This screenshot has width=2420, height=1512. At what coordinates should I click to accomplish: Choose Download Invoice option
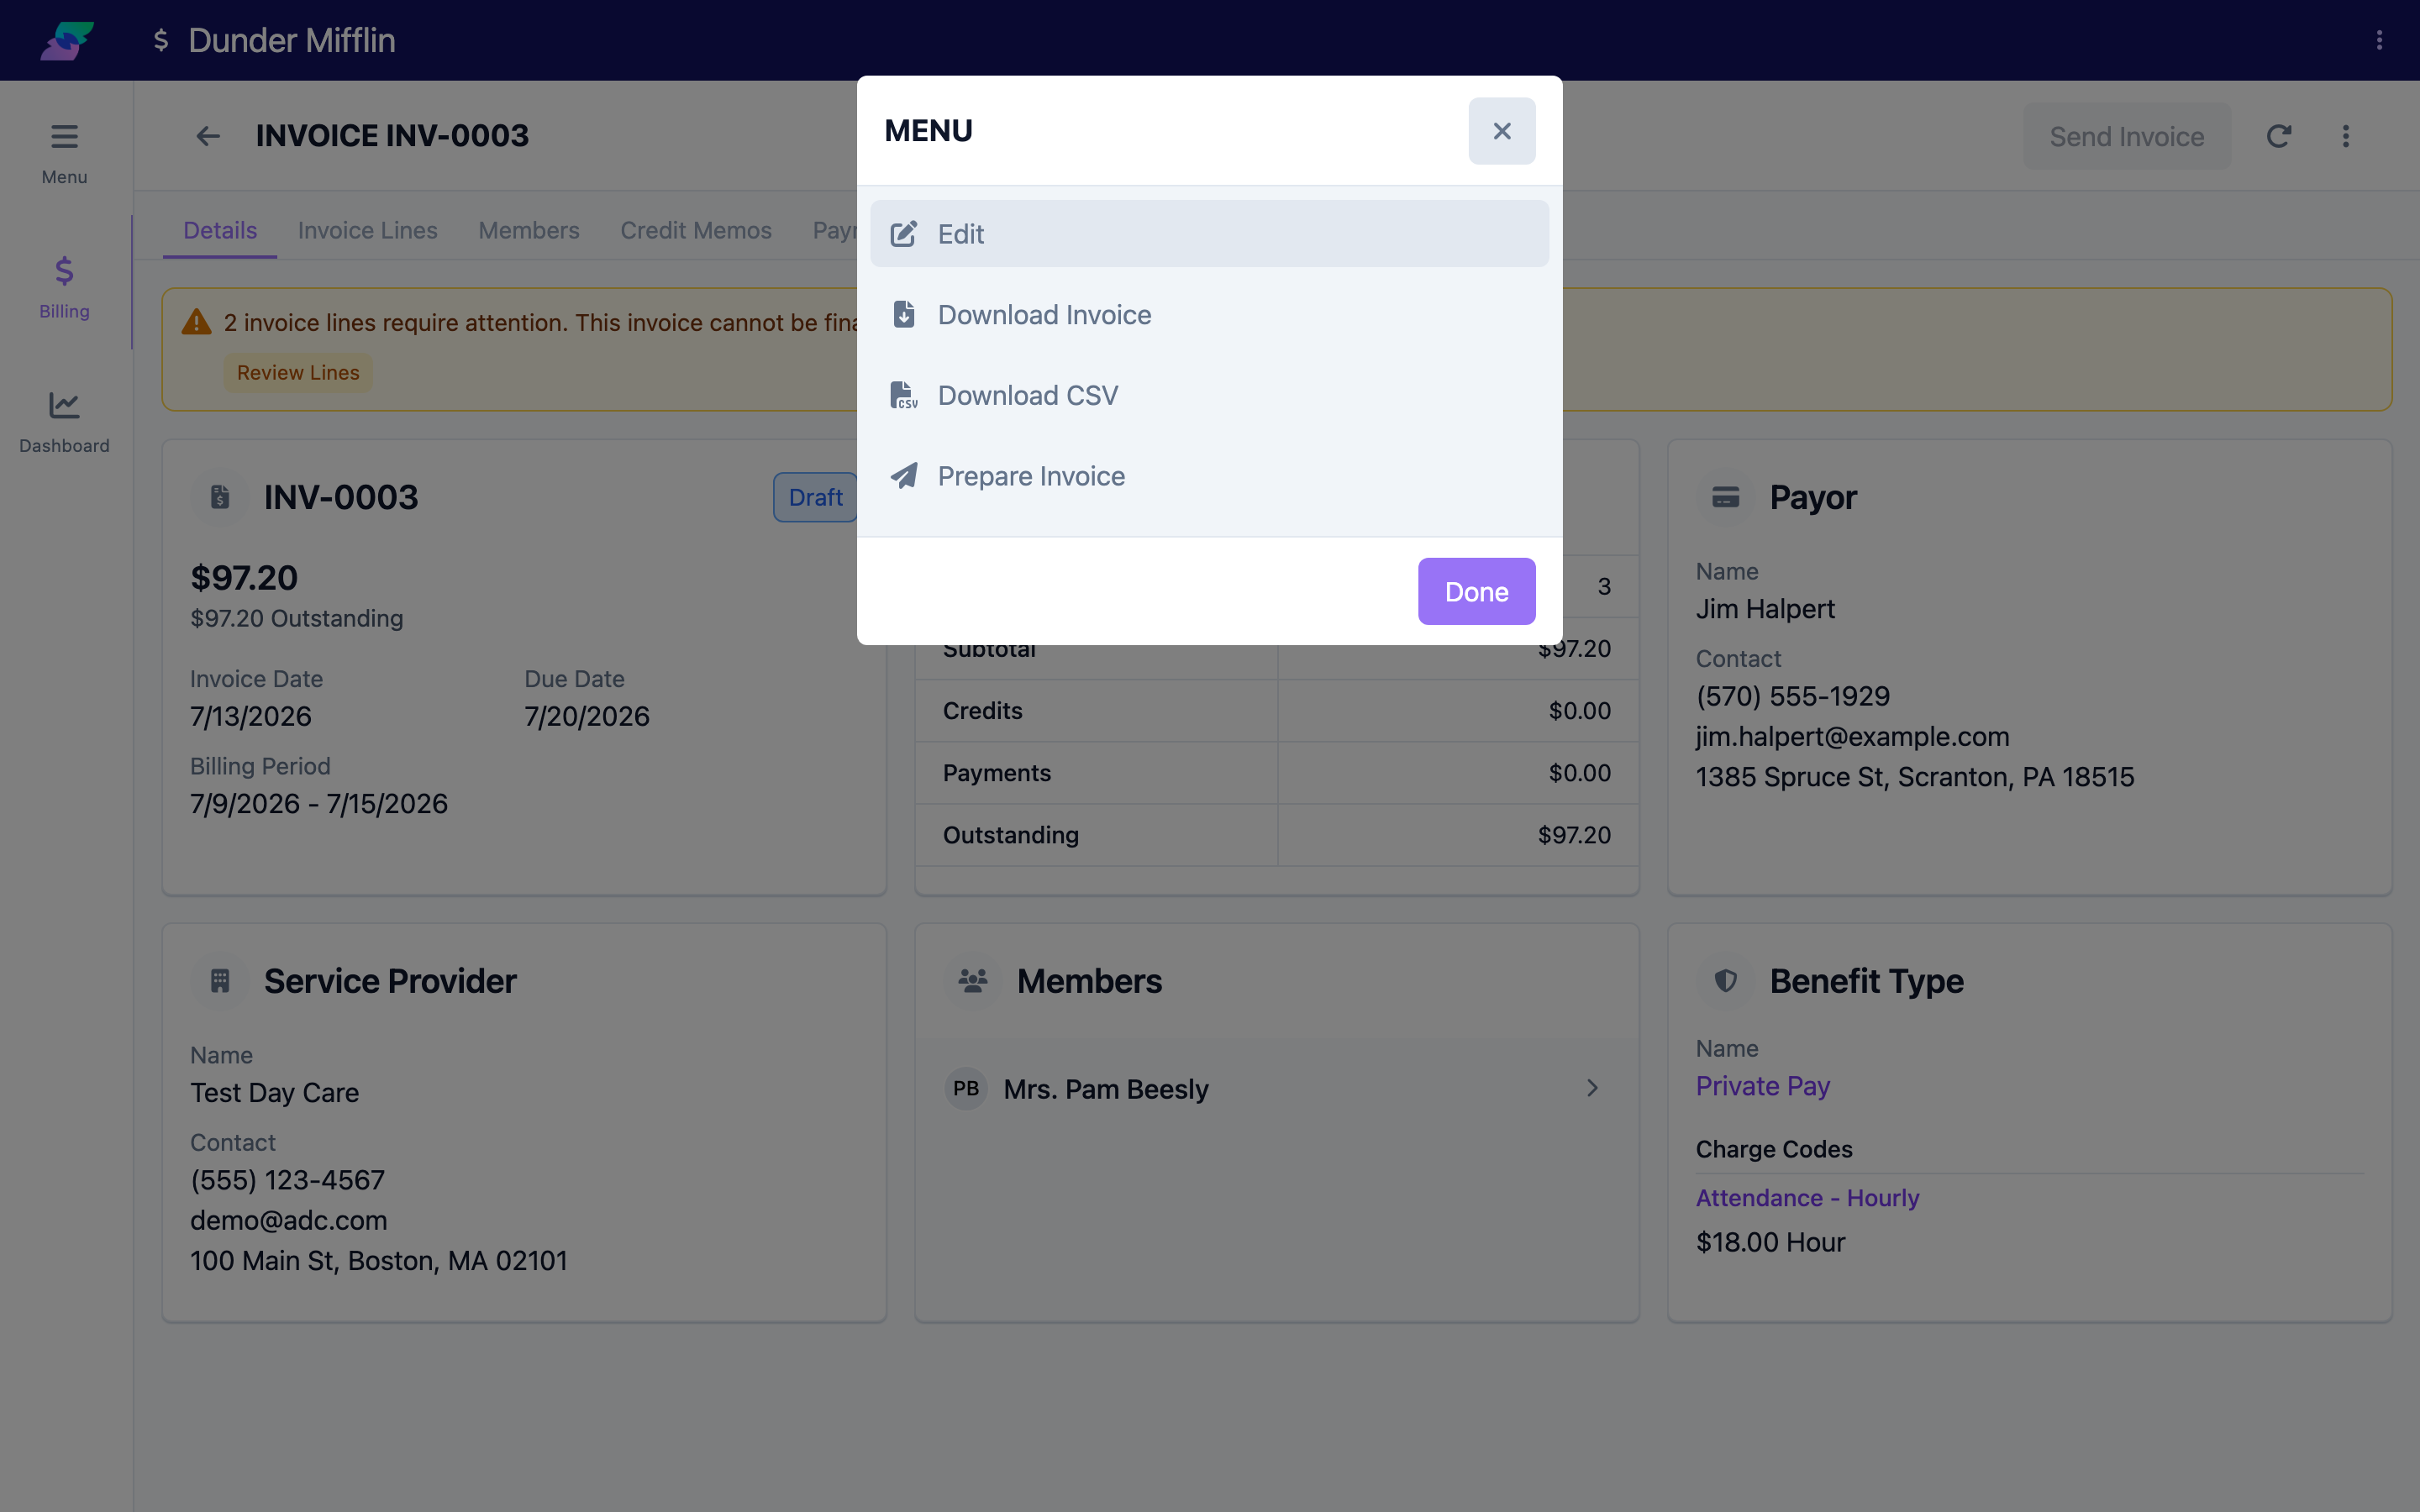pos(1209,314)
